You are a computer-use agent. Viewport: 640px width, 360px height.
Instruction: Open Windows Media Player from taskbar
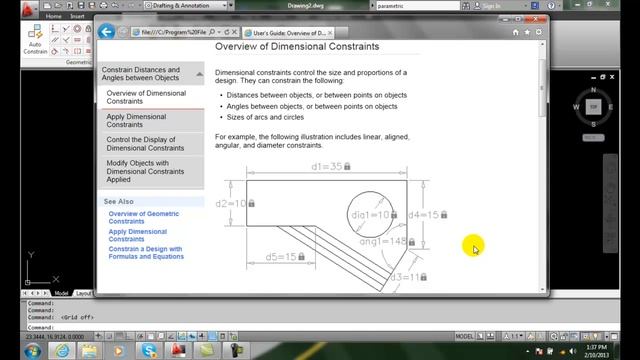click(119, 351)
